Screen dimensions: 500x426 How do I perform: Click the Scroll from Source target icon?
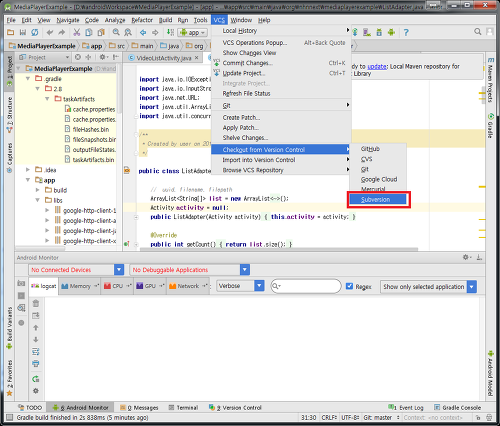pos(78,57)
